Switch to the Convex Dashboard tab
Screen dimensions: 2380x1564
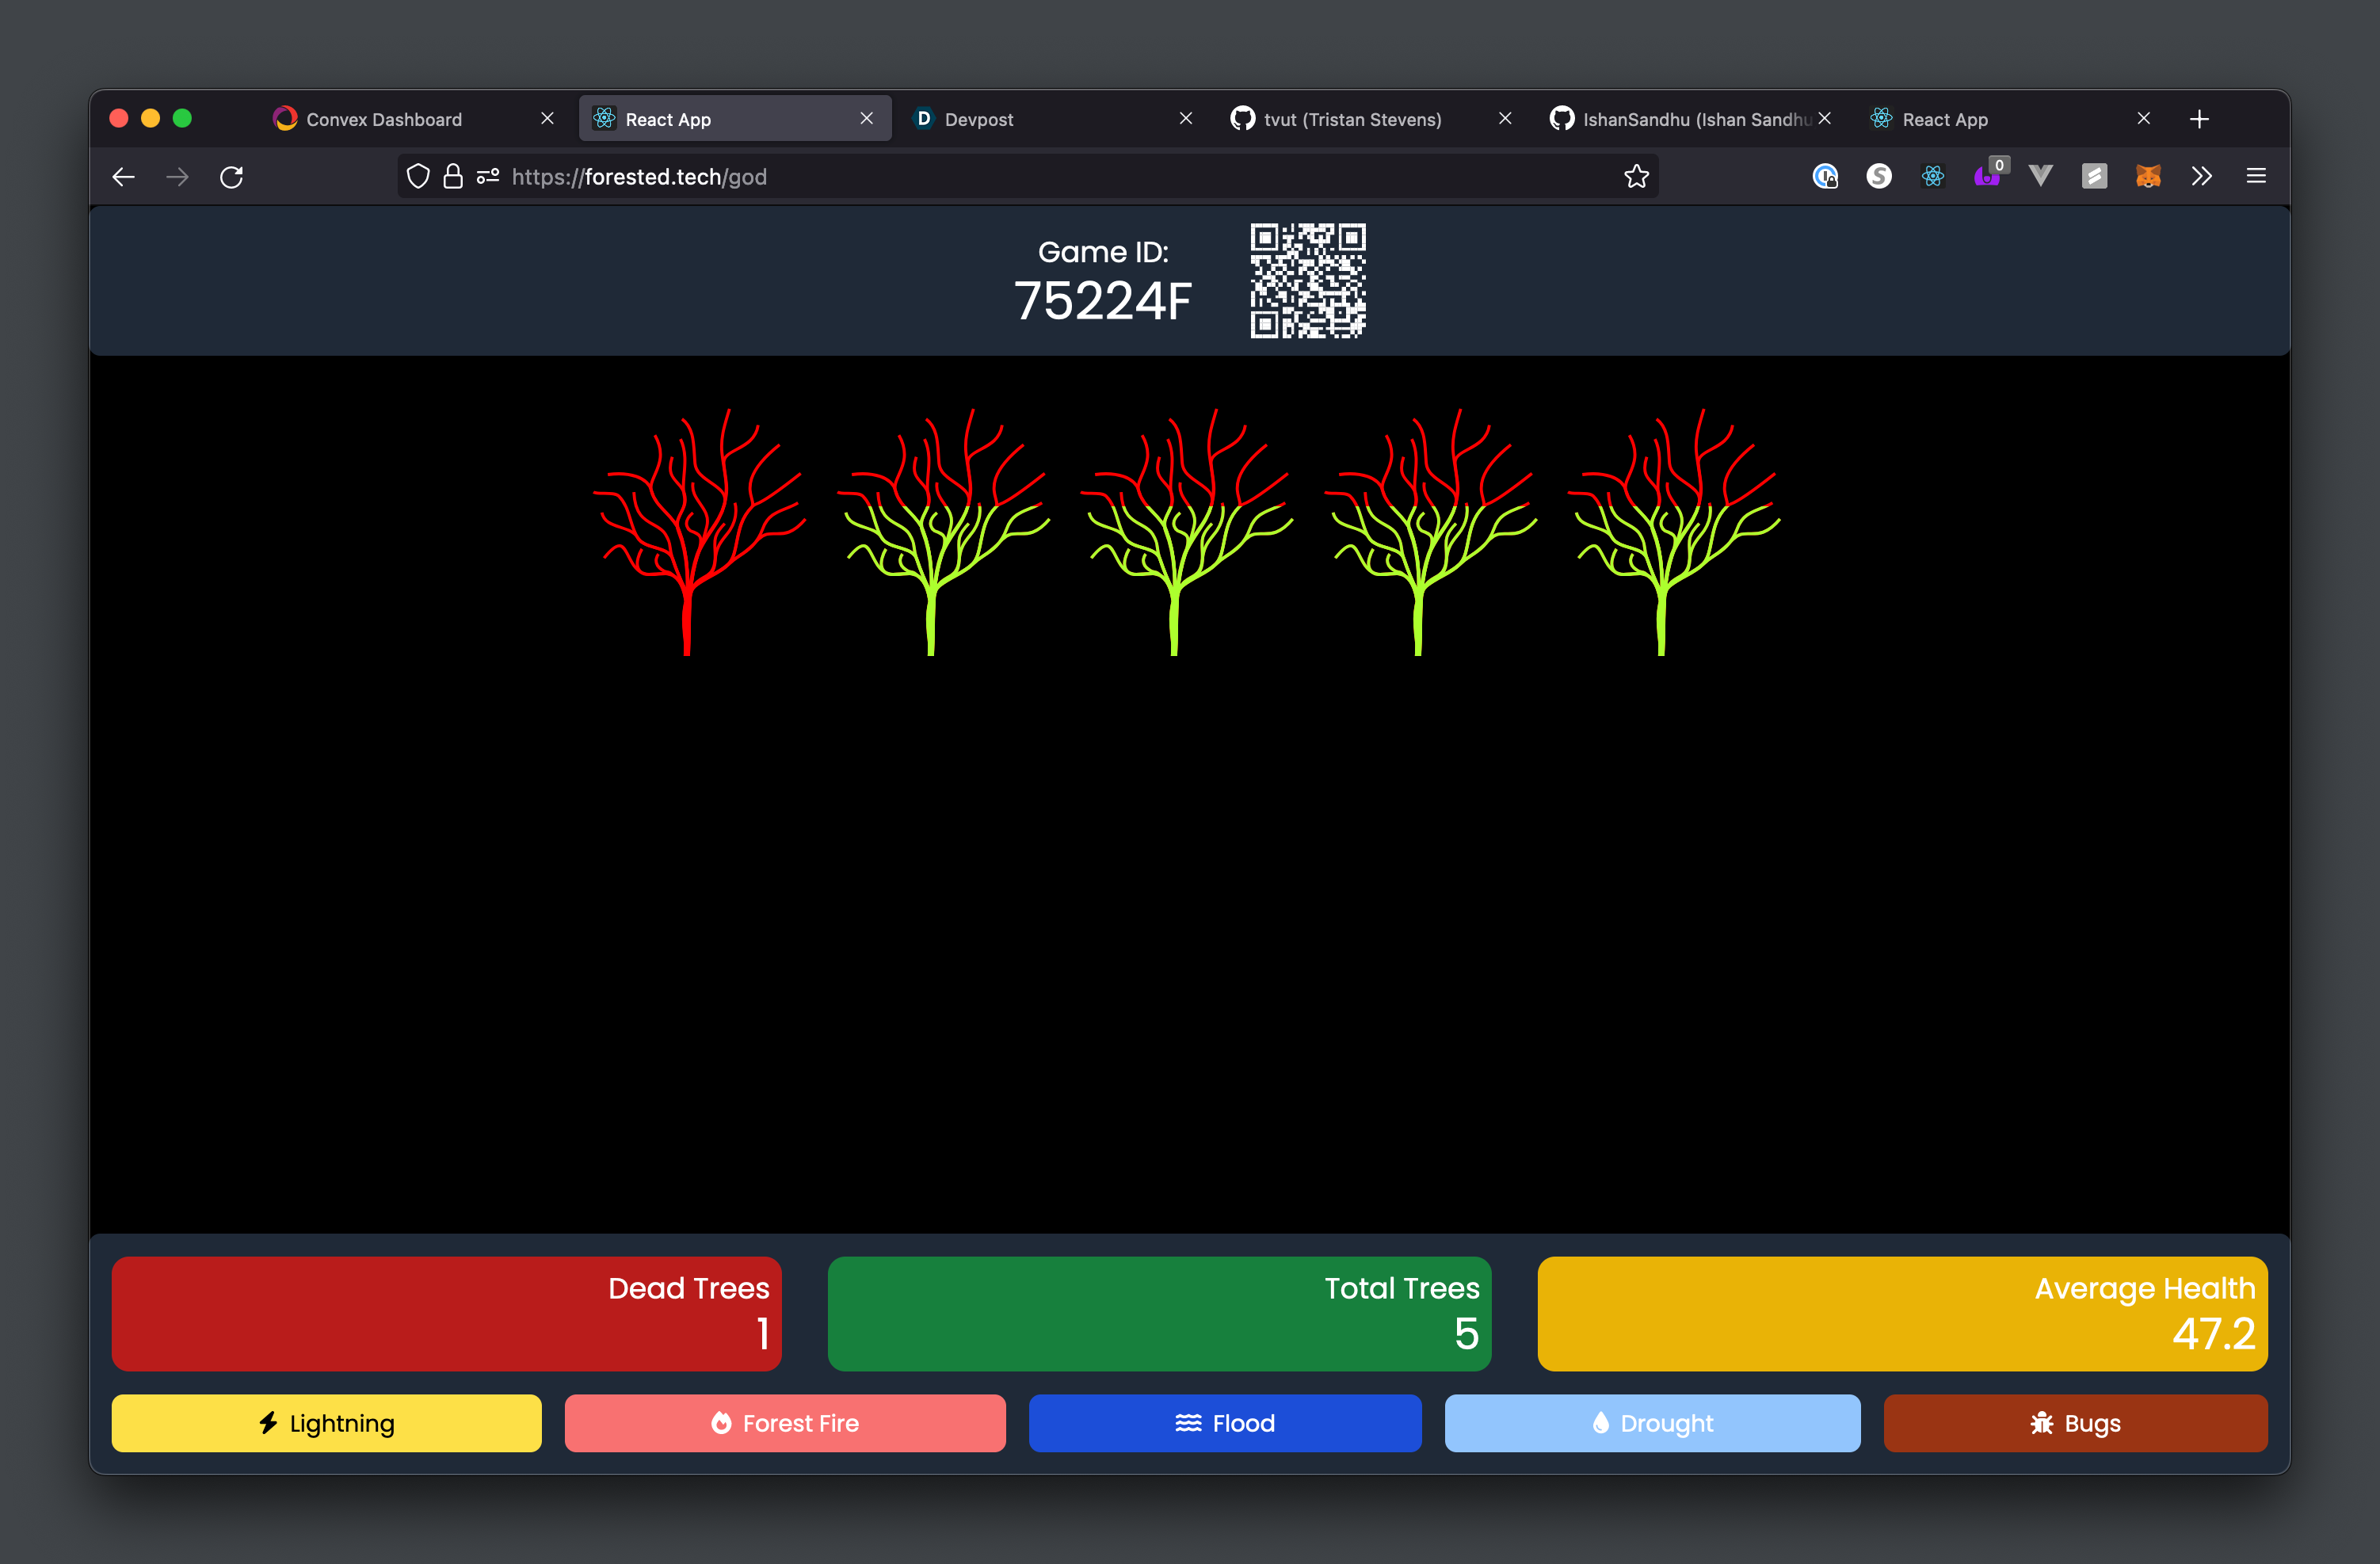point(384,120)
